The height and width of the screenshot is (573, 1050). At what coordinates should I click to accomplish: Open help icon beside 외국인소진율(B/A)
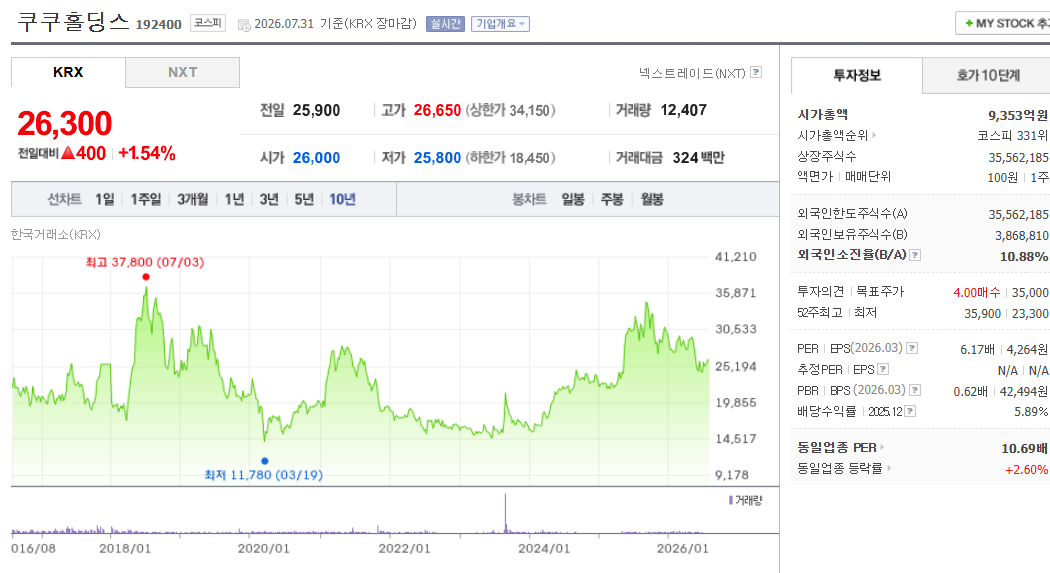(x=915, y=255)
